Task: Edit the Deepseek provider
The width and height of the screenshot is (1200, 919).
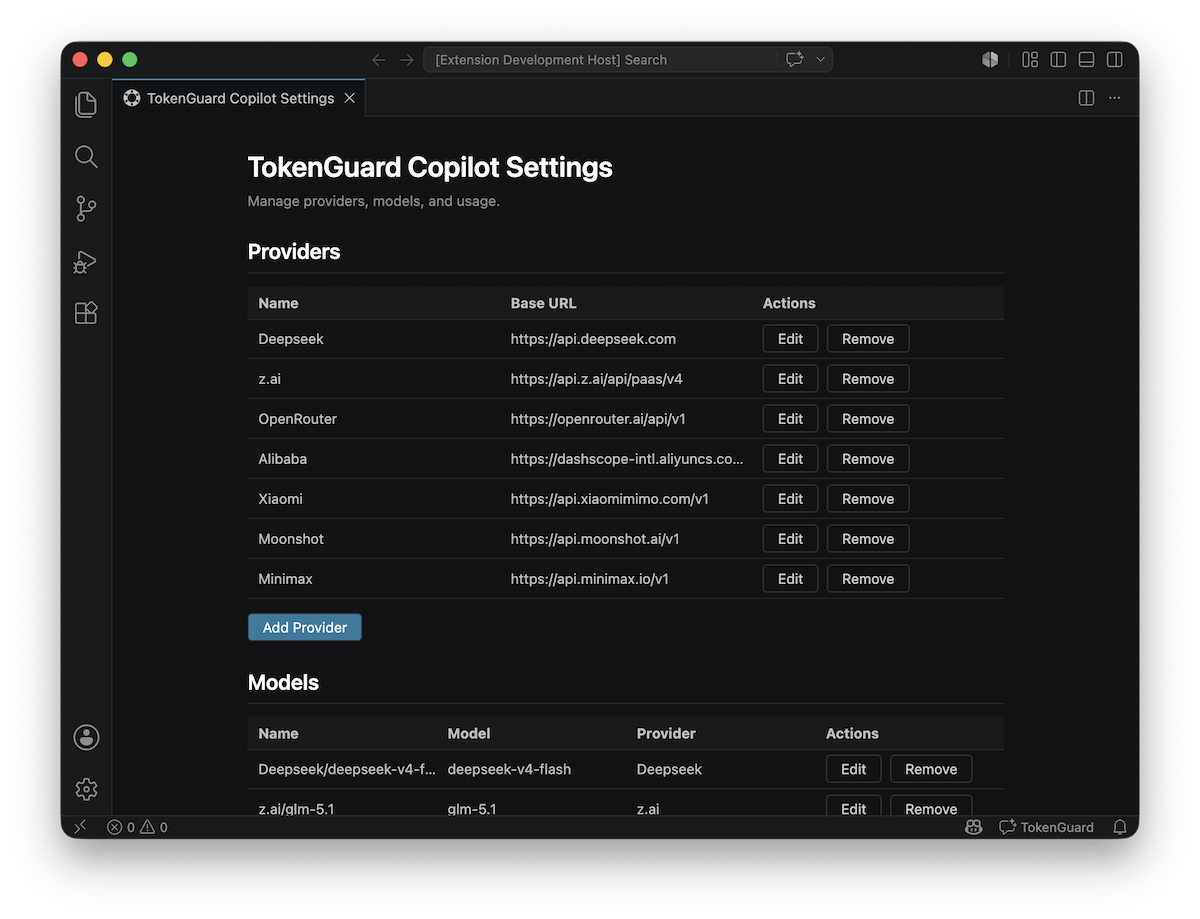Action: coord(790,339)
